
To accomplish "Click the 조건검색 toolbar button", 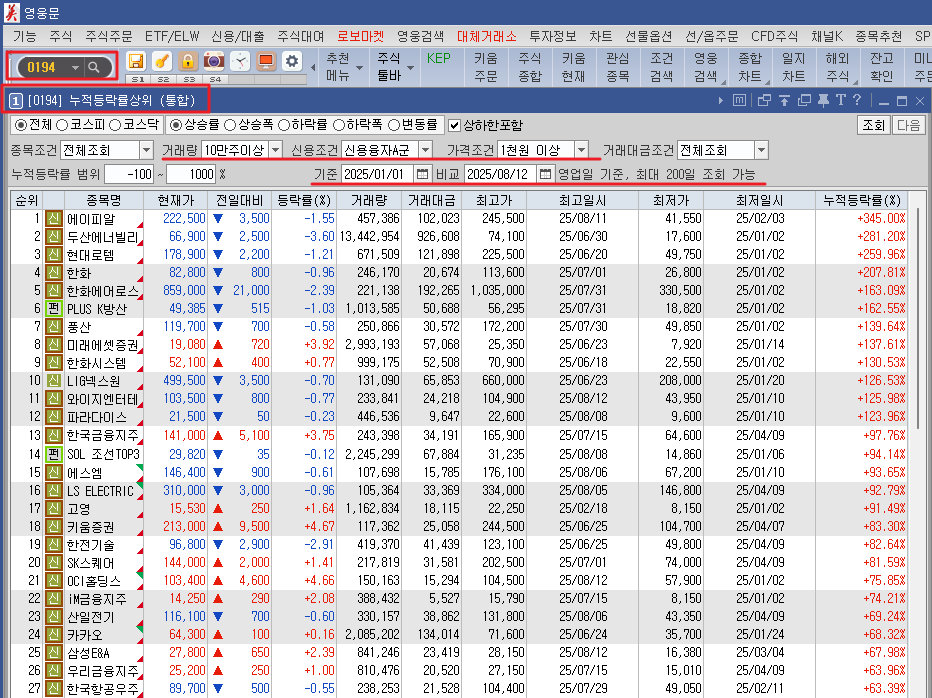I will [x=662, y=67].
